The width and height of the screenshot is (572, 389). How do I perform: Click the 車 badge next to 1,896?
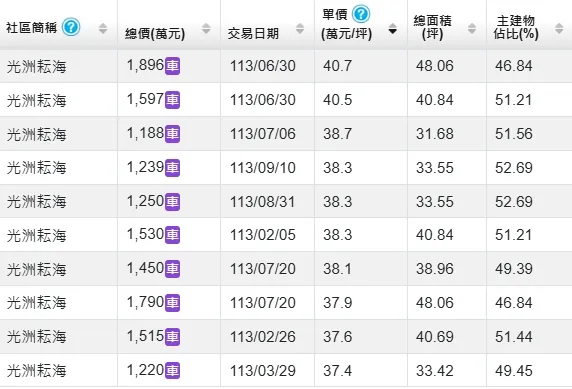pos(172,66)
